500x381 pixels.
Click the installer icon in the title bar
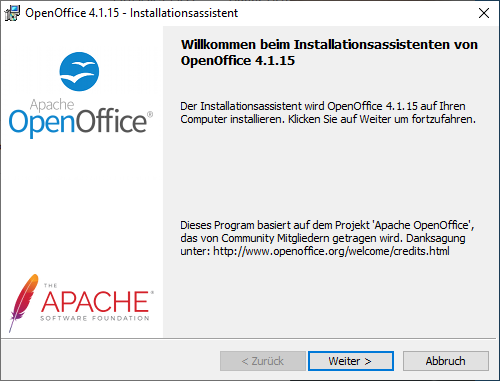[x=12, y=13]
